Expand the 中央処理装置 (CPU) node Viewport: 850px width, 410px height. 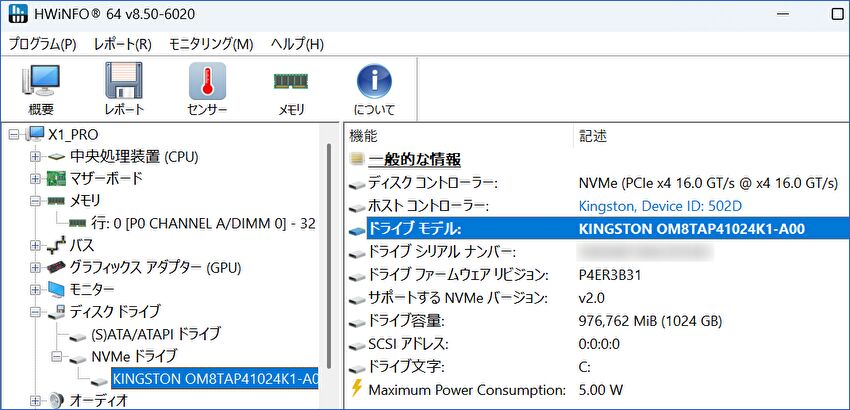(x=35, y=157)
